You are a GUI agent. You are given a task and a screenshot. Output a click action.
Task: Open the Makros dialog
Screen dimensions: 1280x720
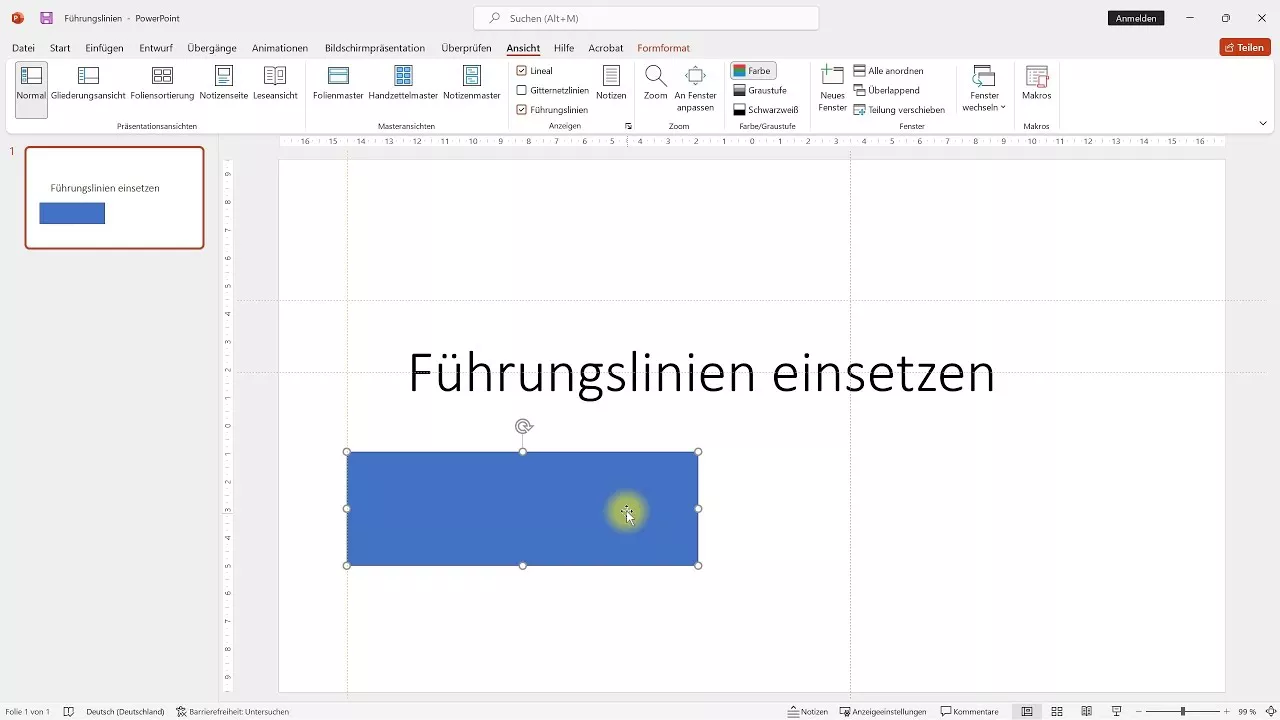pyautogui.click(x=1037, y=84)
